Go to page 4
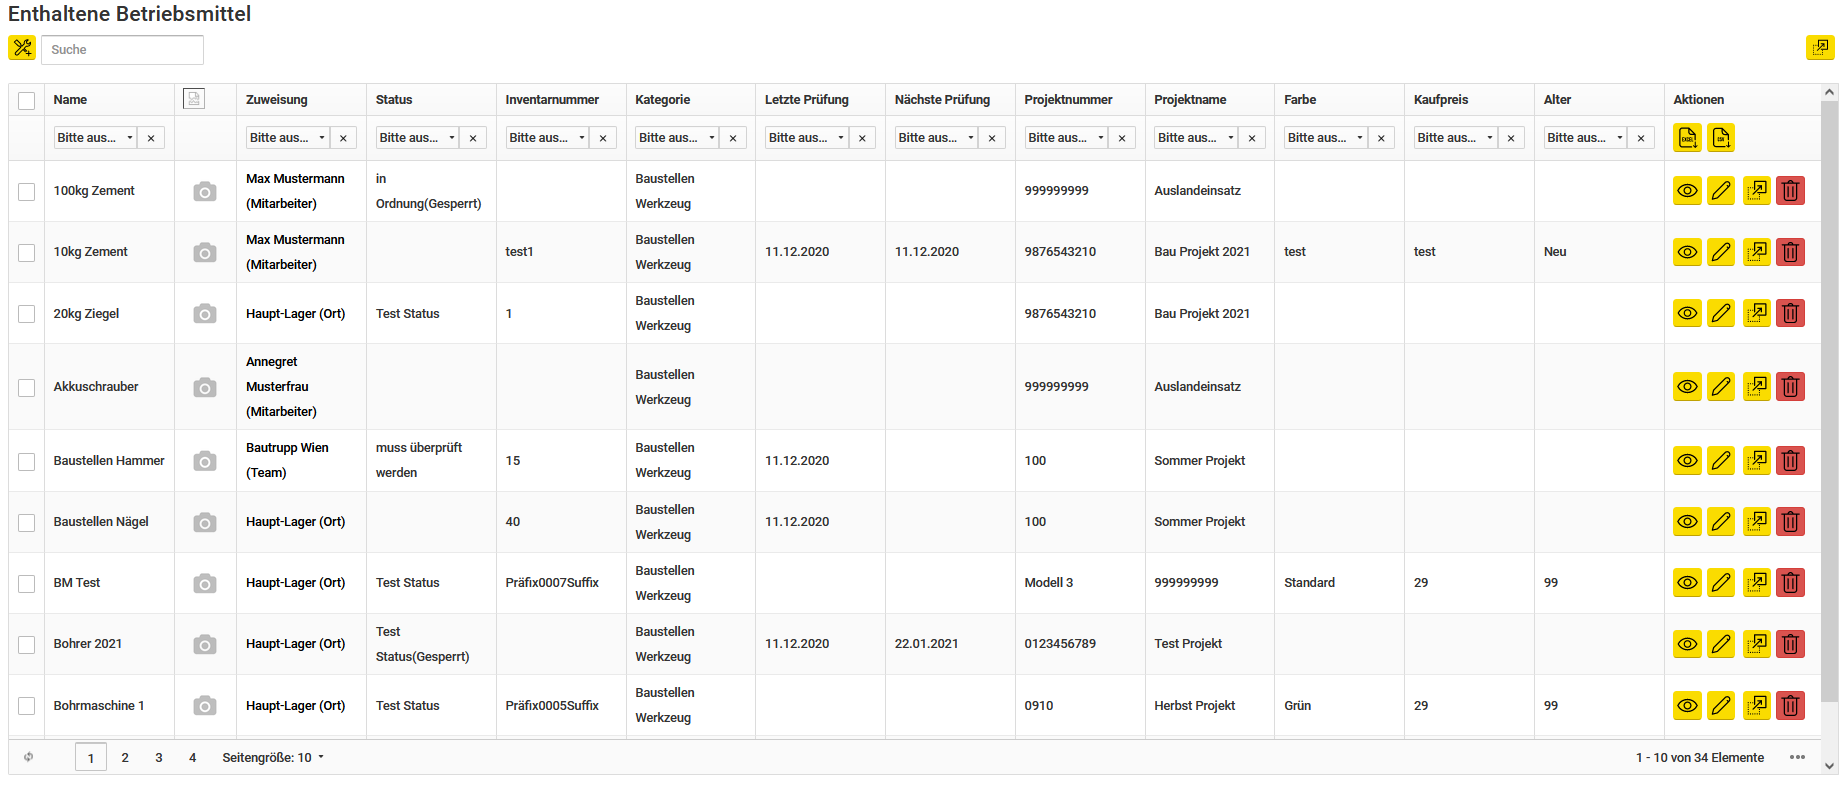The height and width of the screenshot is (788, 1848). 193,757
